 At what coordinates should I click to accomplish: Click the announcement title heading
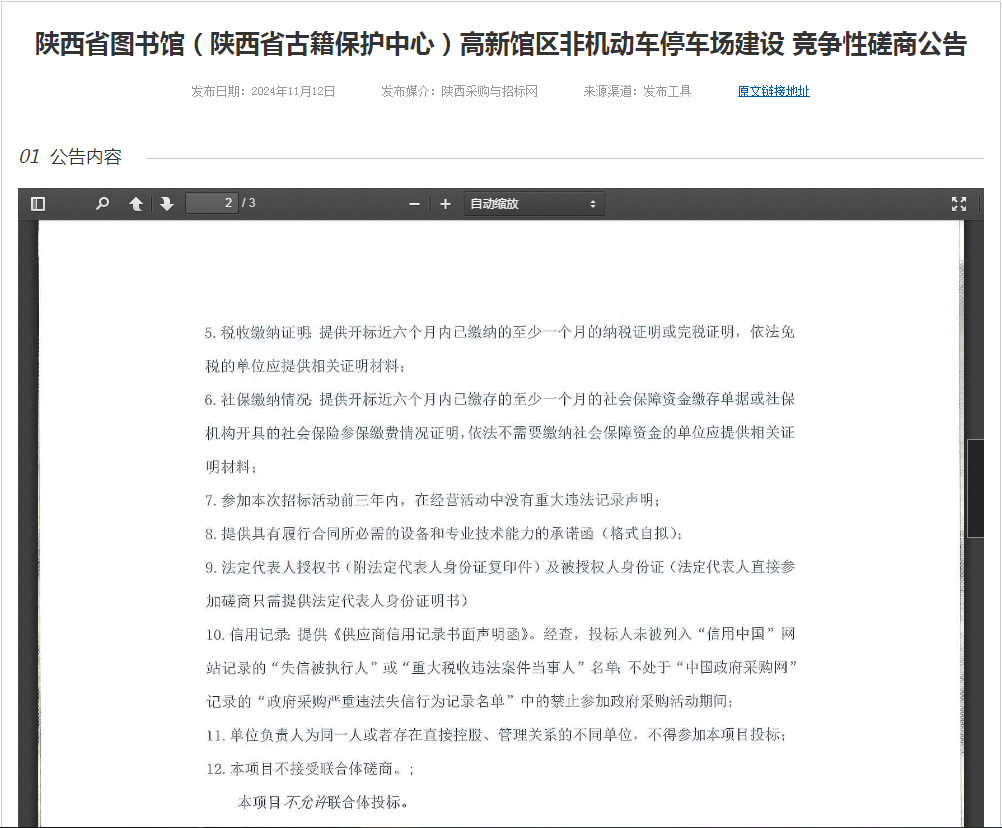pos(501,45)
